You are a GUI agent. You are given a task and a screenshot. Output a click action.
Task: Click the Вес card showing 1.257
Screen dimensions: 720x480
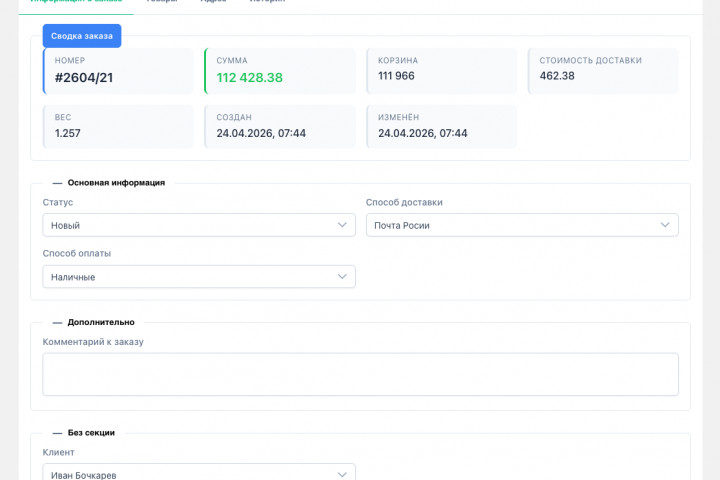point(119,126)
